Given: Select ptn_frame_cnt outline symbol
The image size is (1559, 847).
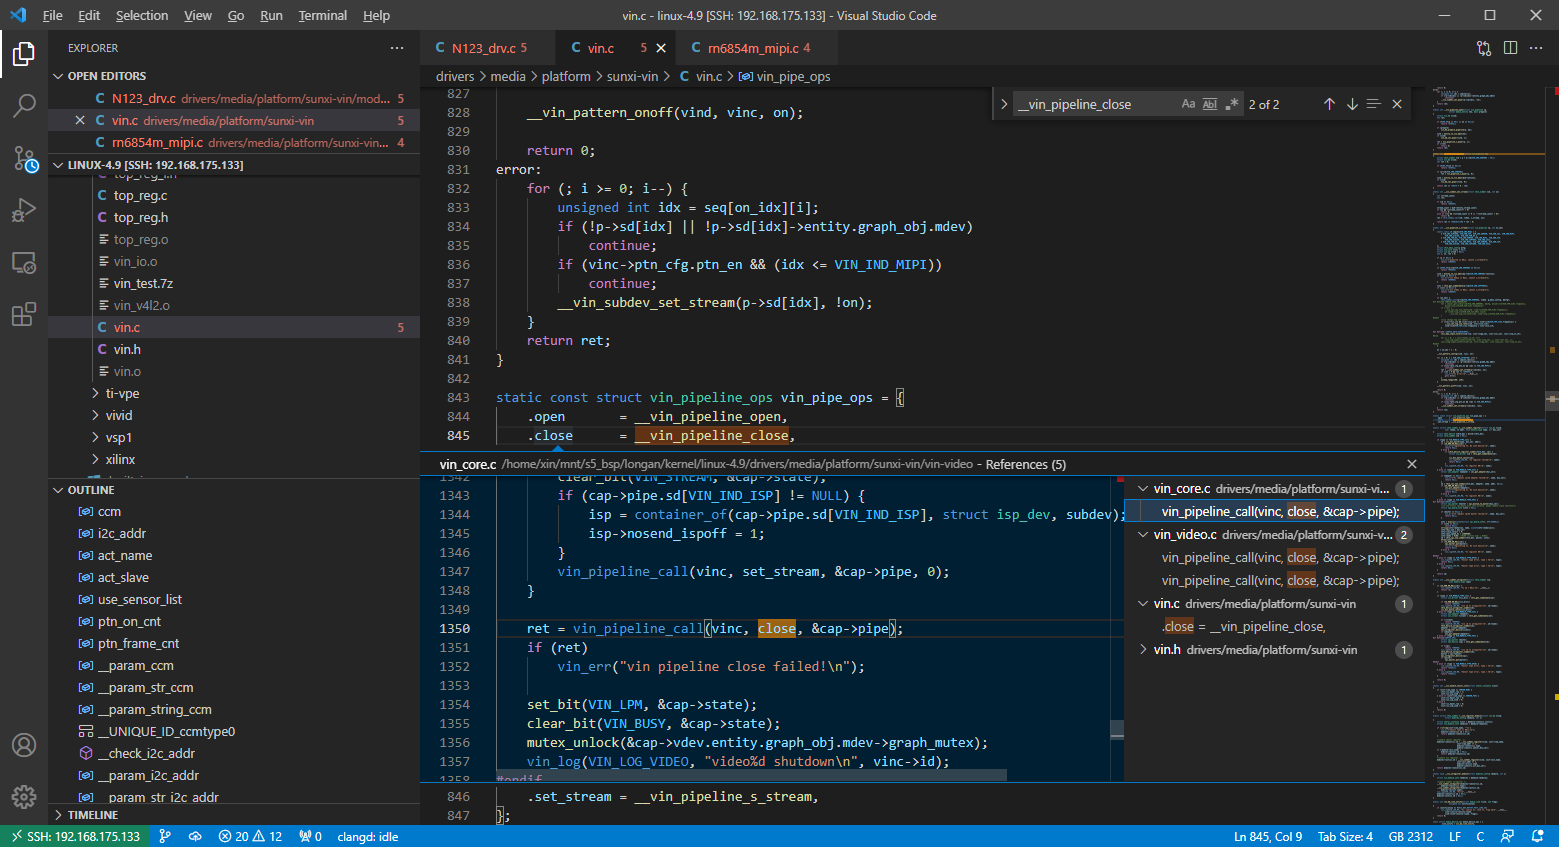Looking at the screenshot, I should point(234,644).
